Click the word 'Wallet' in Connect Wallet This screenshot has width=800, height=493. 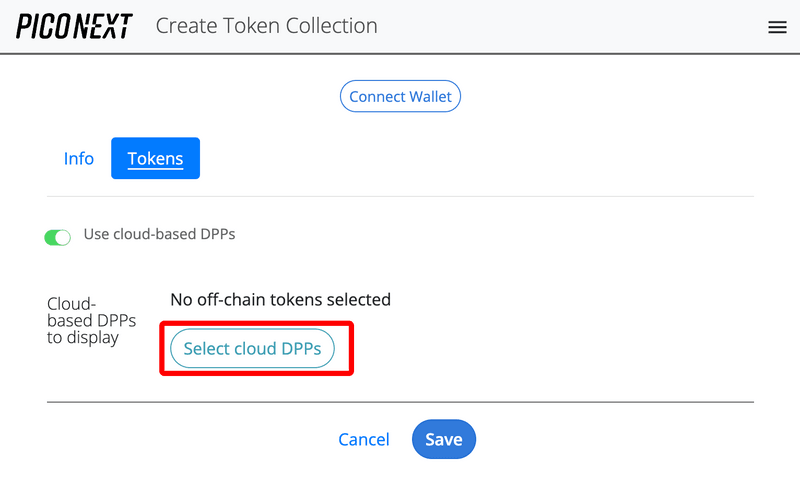click(x=429, y=97)
